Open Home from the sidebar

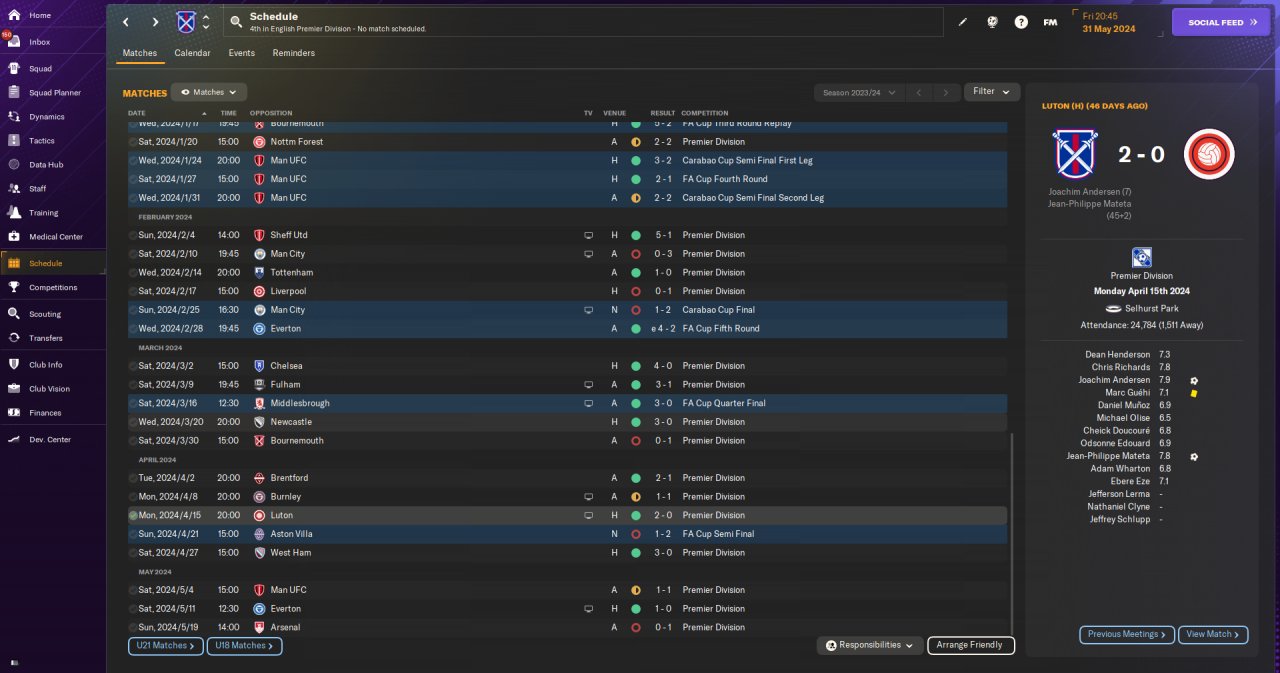(x=40, y=15)
